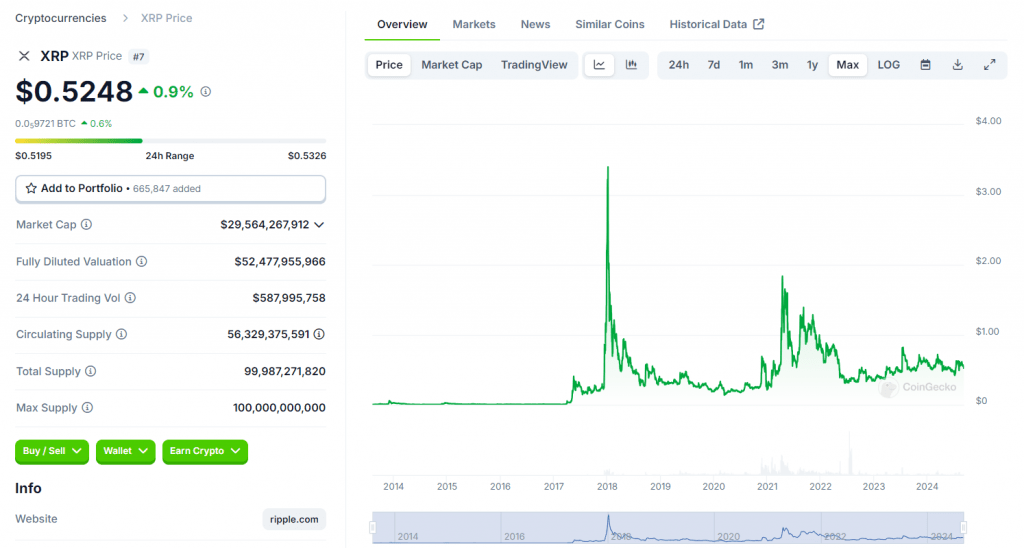Expand chart to fullscreen
The image size is (1024, 548).
[989, 65]
